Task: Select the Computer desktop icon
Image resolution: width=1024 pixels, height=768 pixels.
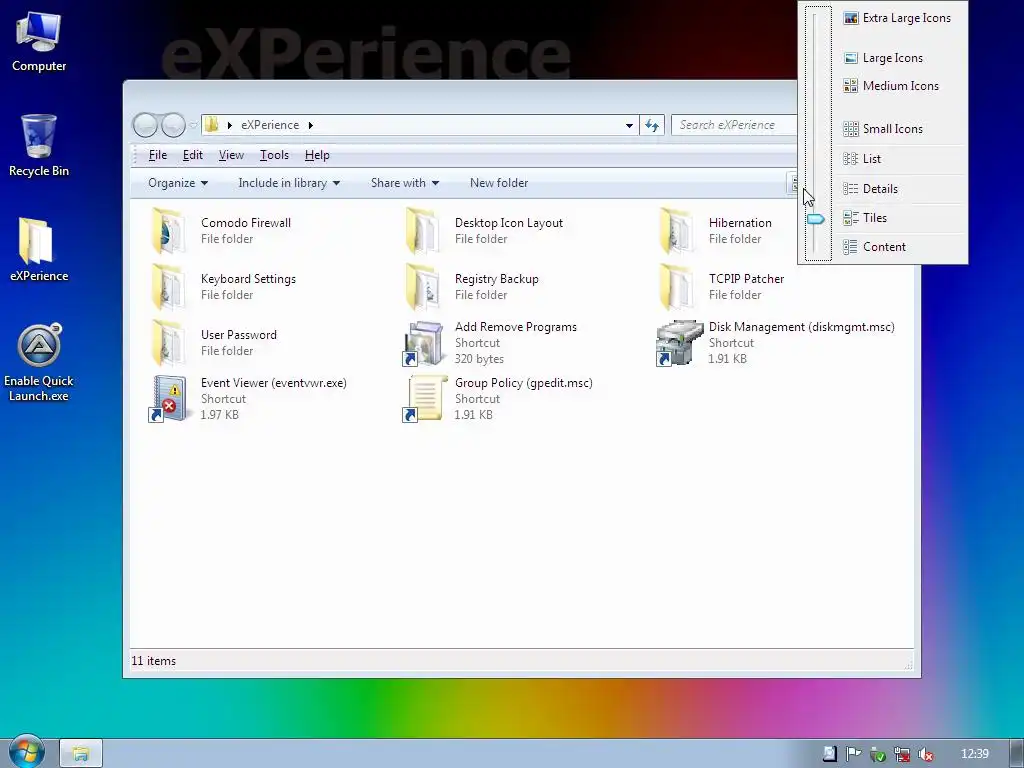Action: [x=39, y=33]
